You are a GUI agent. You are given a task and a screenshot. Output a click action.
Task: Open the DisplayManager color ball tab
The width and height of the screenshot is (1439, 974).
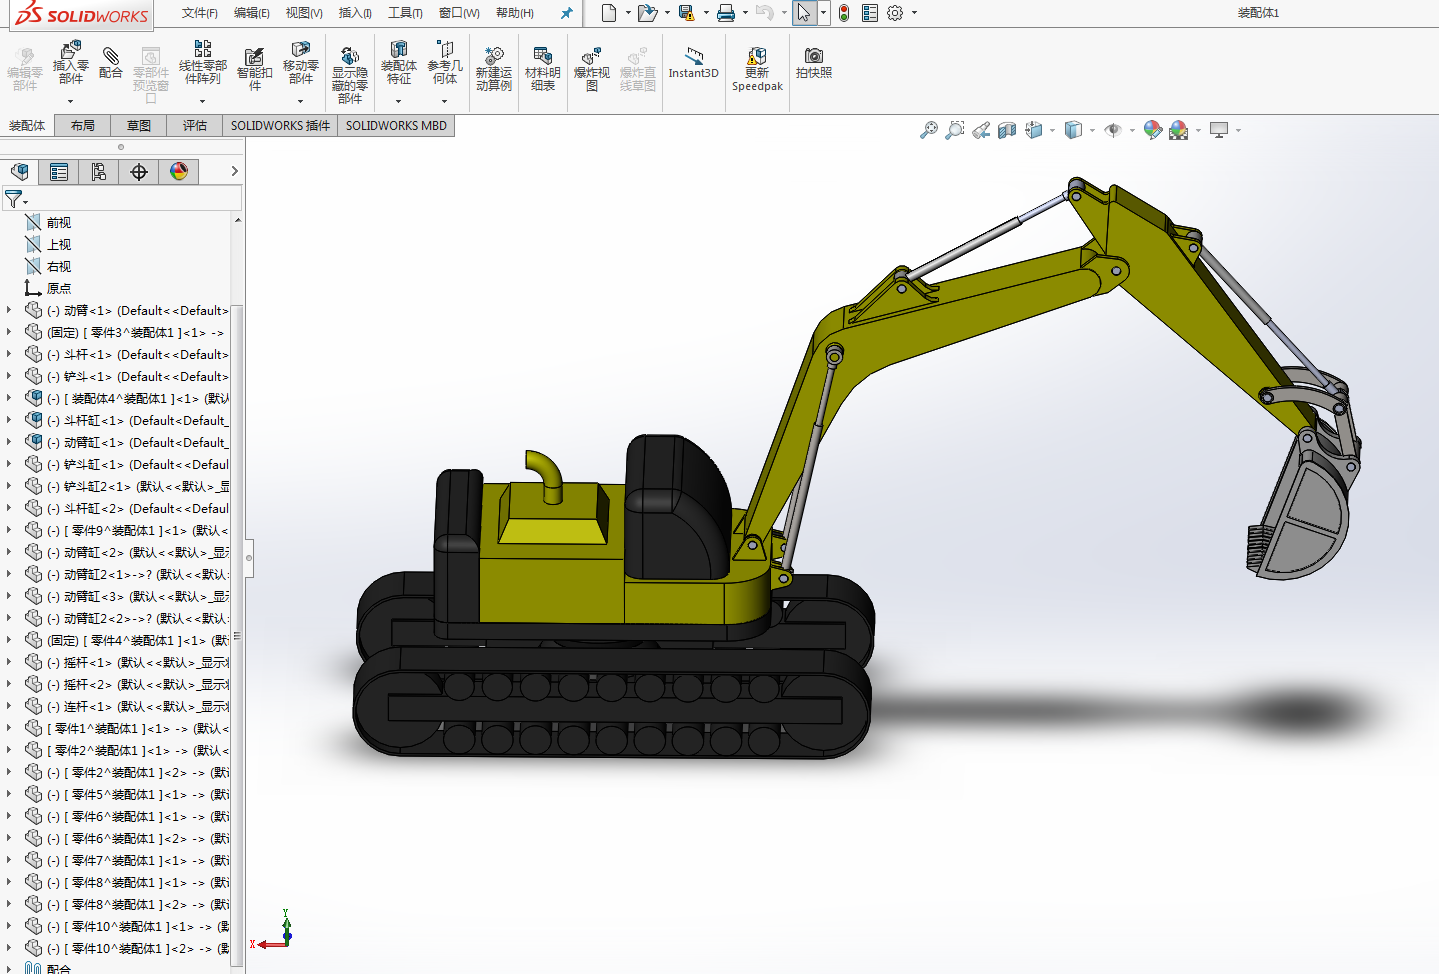[x=179, y=172]
